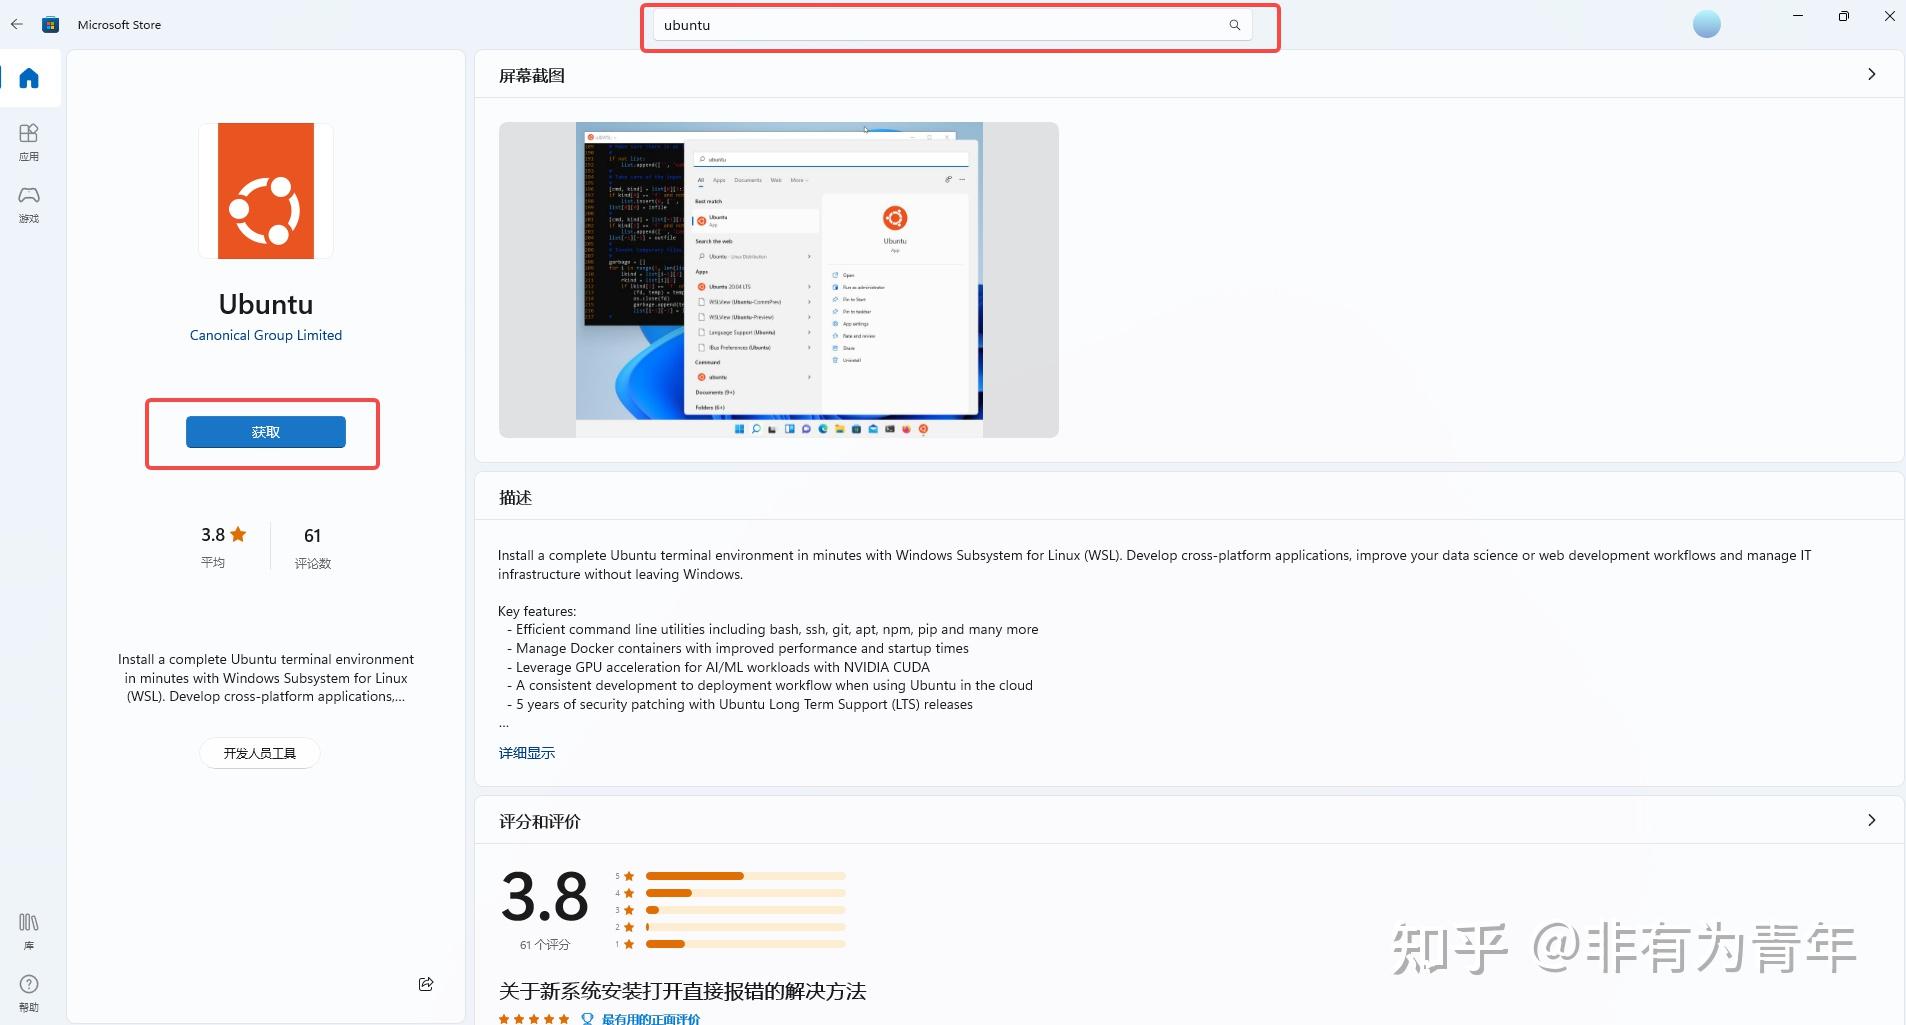This screenshot has height=1025, width=1906.
Task: Click the back arrow icon
Action: pos(16,24)
